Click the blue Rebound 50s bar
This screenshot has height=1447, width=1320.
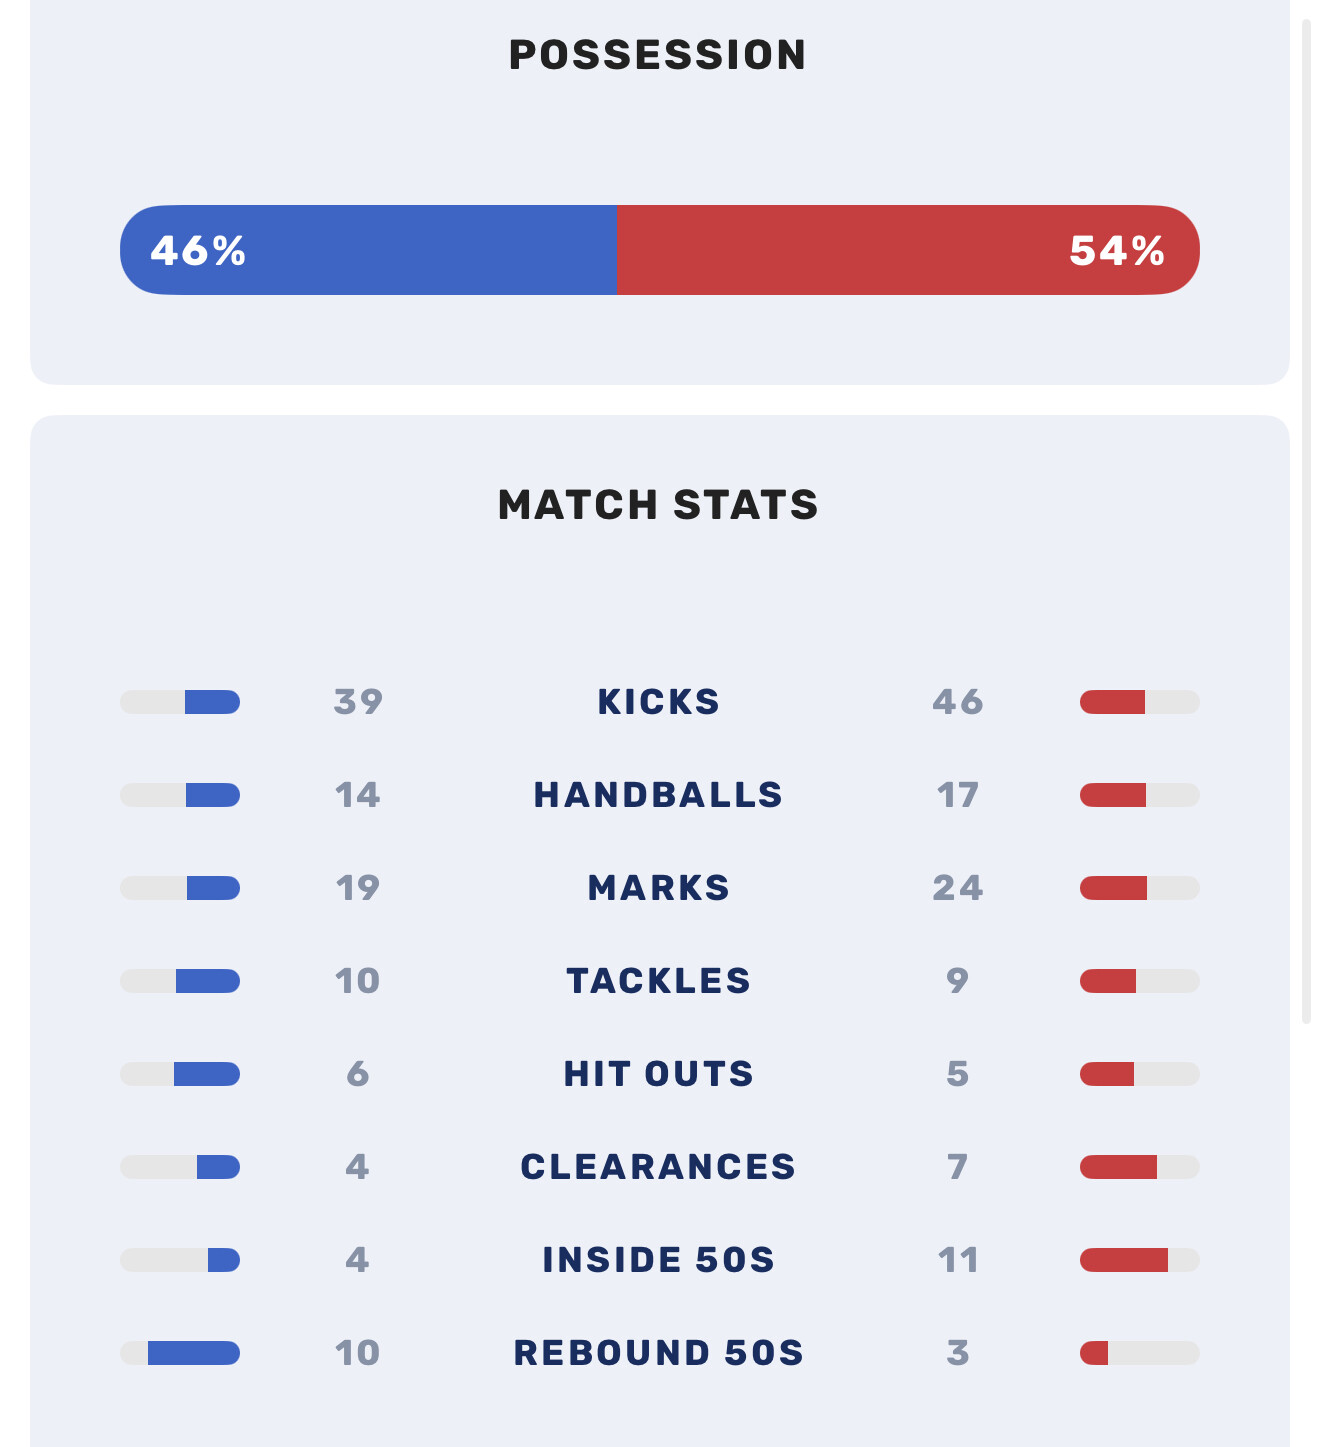pos(194,1353)
